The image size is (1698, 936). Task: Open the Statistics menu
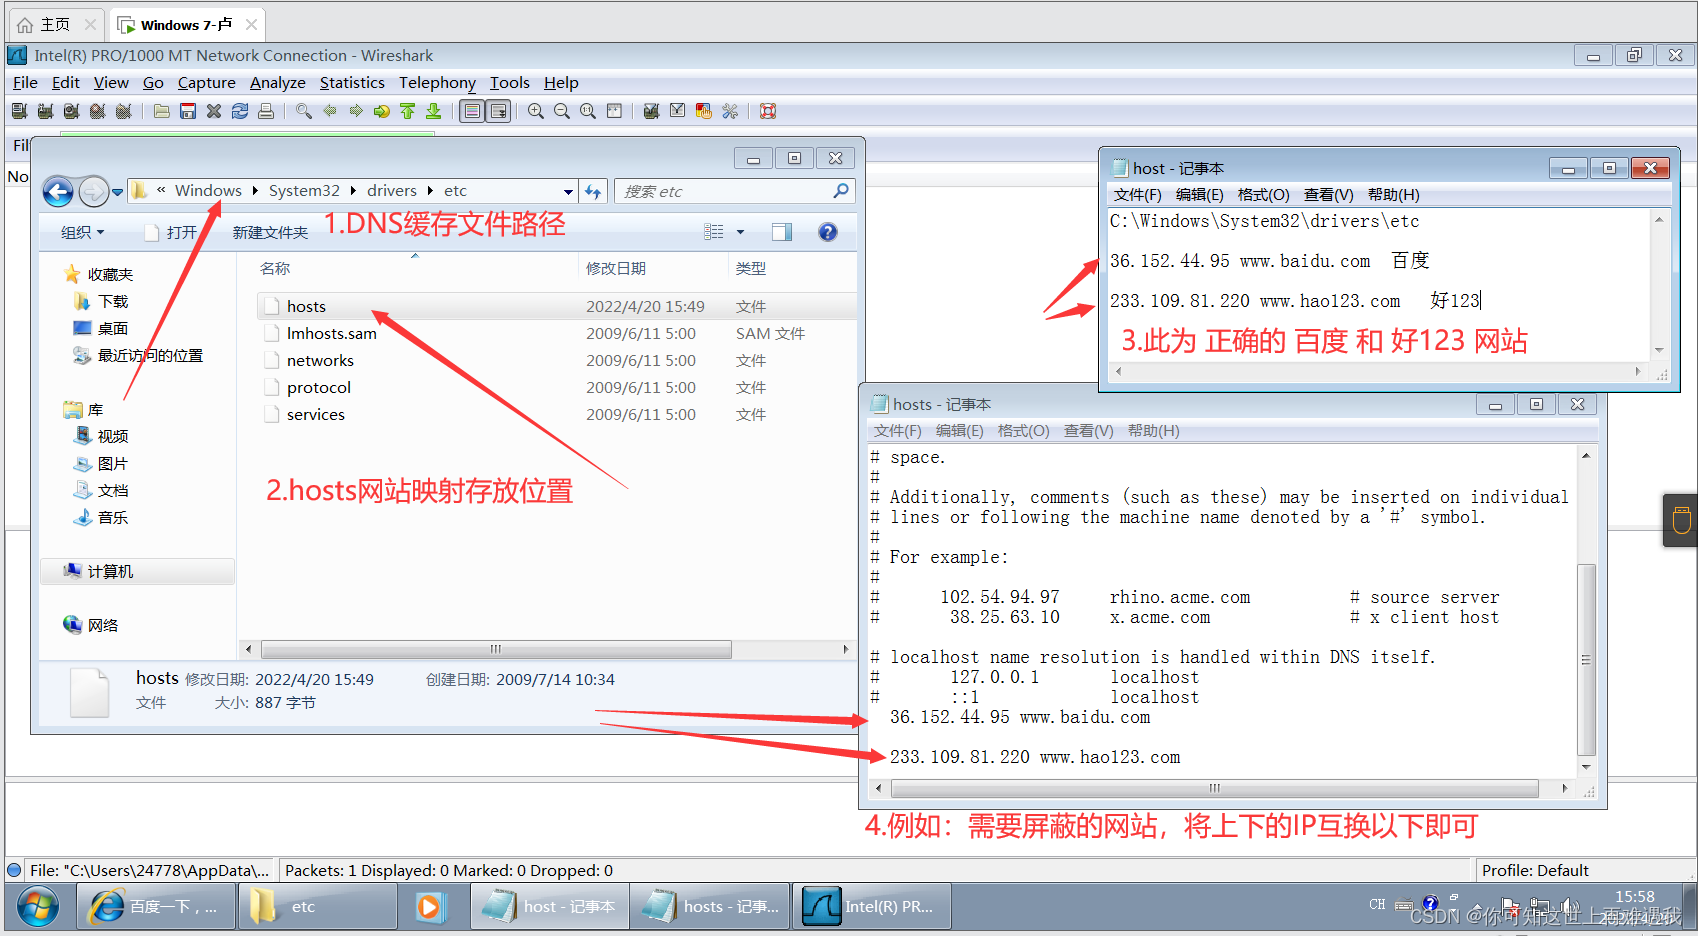point(352,83)
